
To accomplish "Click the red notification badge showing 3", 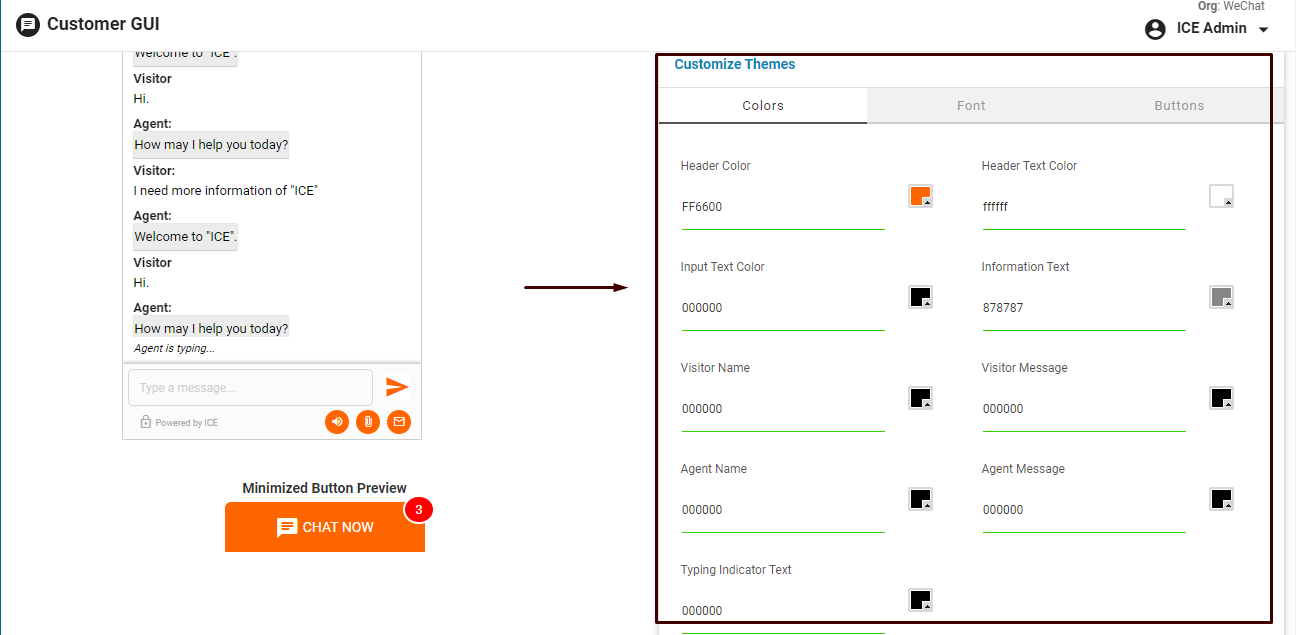I will [x=418, y=510].
